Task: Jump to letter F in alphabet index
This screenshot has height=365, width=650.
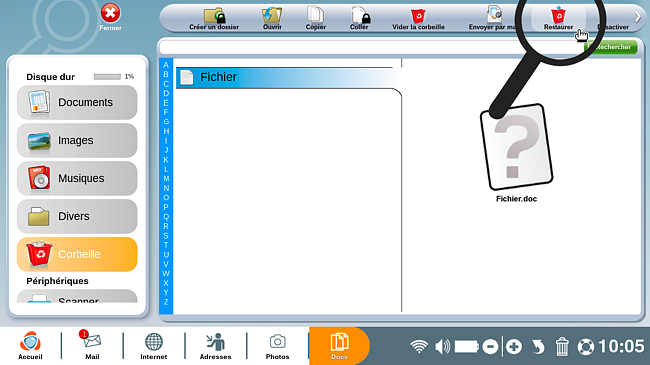Action: [166, 112]
